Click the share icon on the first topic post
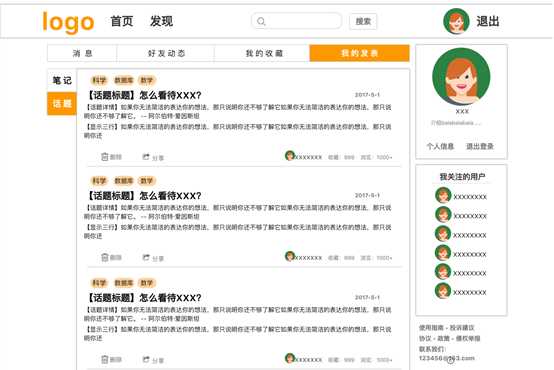Viewport: 554px width, 370px height. coord(146,157)
